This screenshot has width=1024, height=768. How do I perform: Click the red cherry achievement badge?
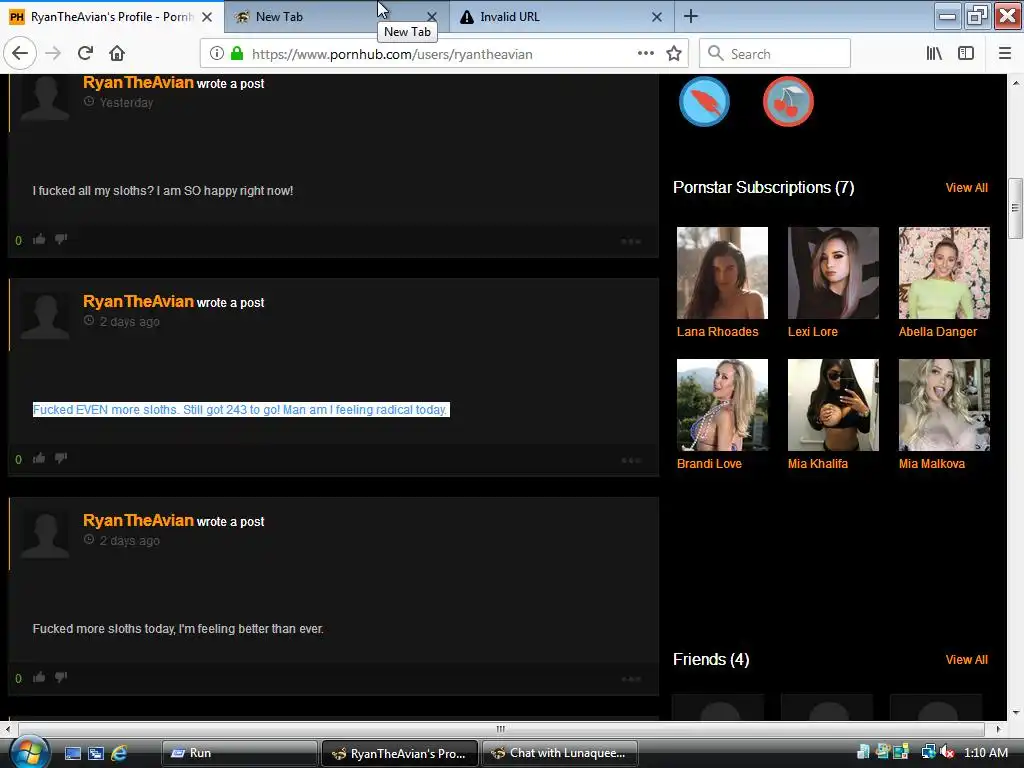(788, 101)
